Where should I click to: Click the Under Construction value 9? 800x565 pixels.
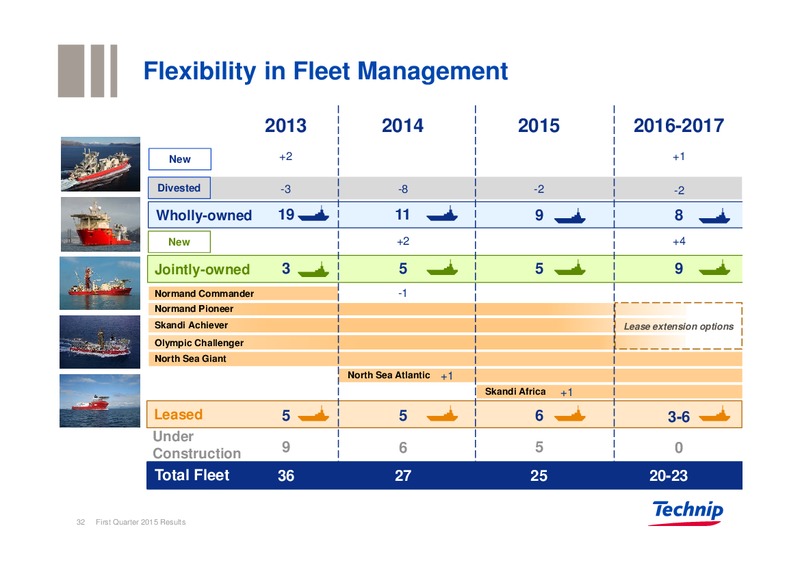286,447
